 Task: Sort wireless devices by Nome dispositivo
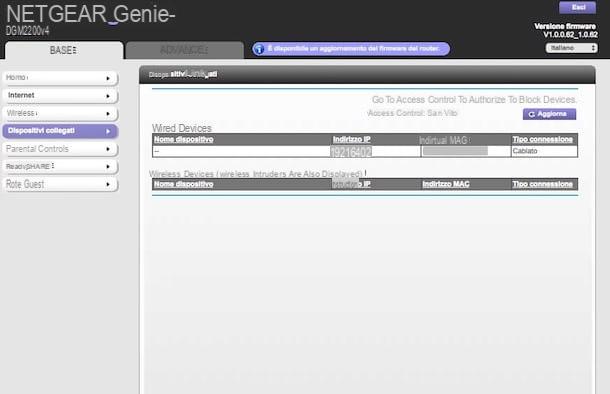[x=184, y=184]
